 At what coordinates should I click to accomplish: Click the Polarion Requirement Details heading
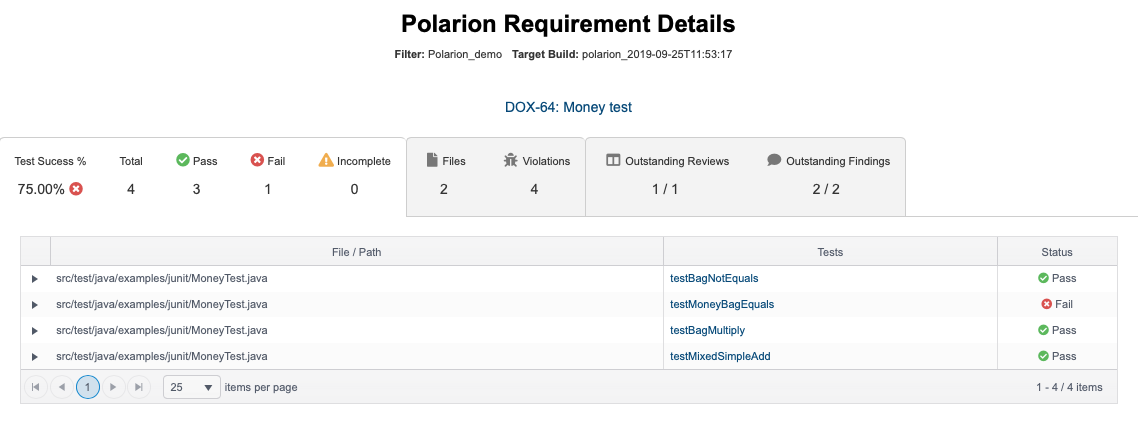click(568, 24)
